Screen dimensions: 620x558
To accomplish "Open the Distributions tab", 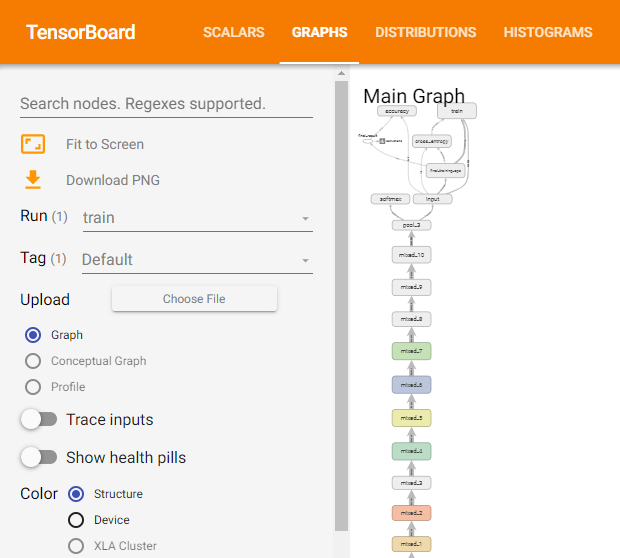I will pos(425,32).
